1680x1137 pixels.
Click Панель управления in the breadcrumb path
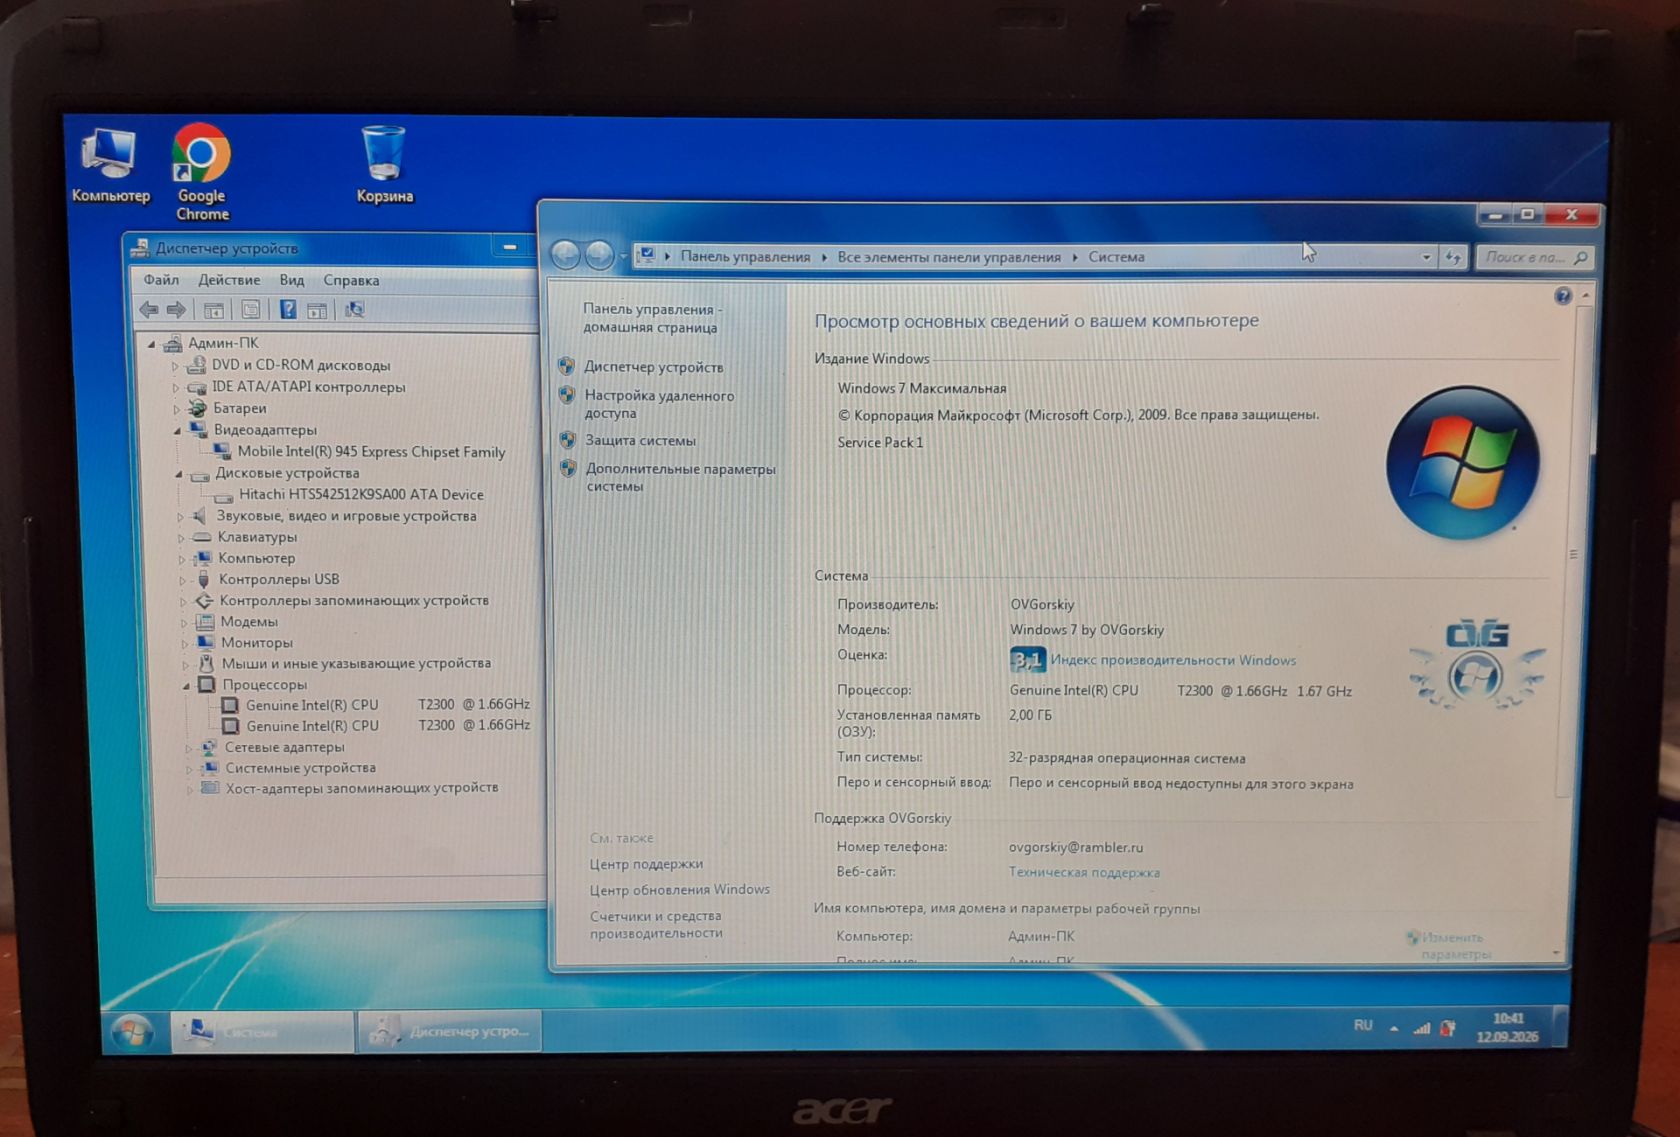pos(745,257)
